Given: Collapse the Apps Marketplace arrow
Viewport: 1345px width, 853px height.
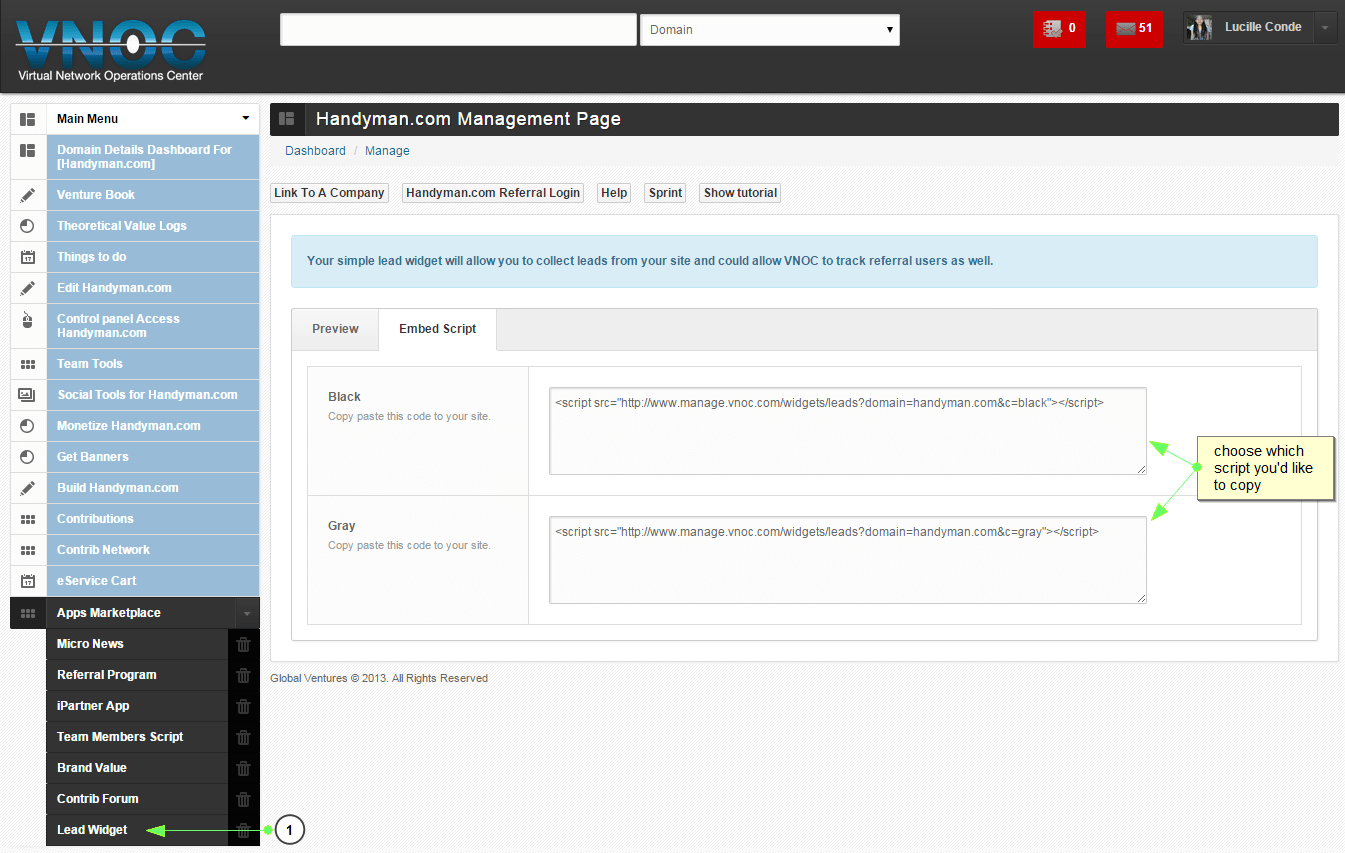Looking at the screenshot, I should click(x=246, y=613).
